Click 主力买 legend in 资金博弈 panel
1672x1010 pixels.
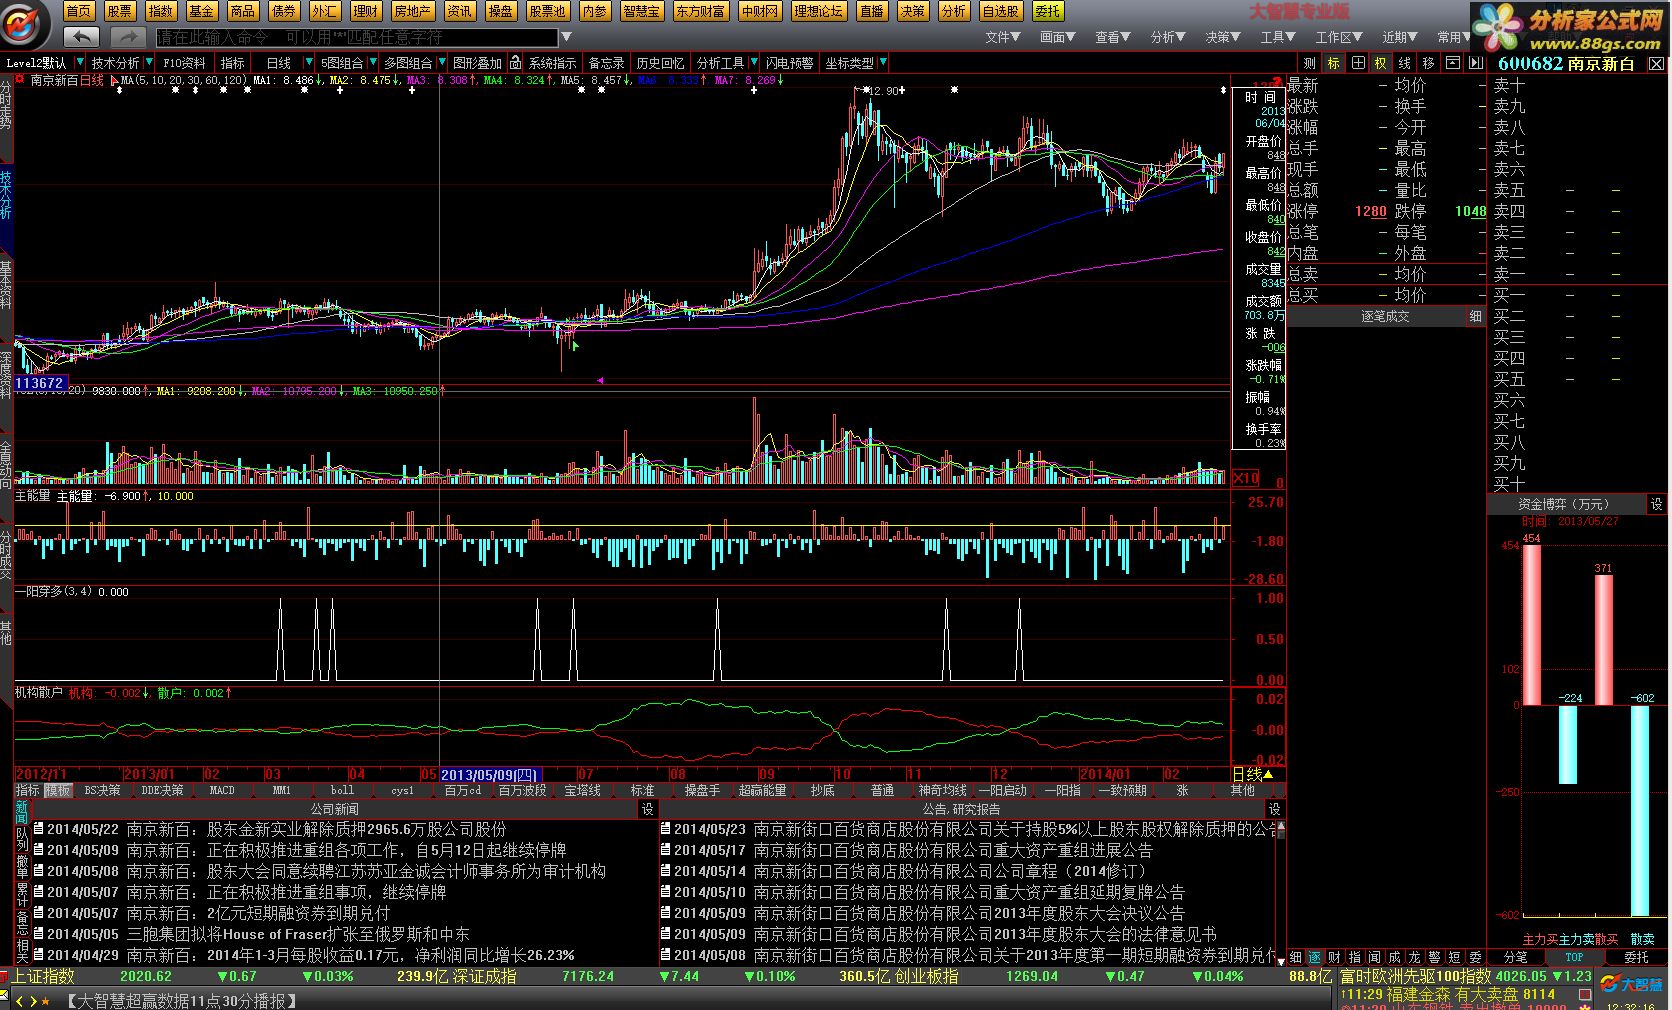pyautogui.click(x=1541, y=940)
